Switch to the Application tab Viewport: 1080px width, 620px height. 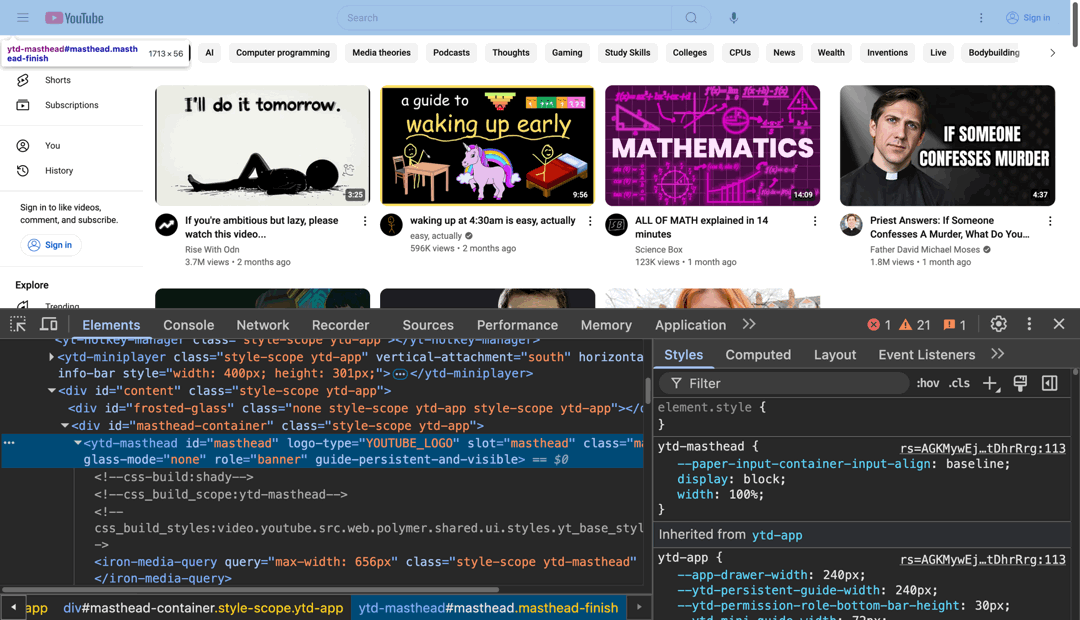click(x=690, y=325)
